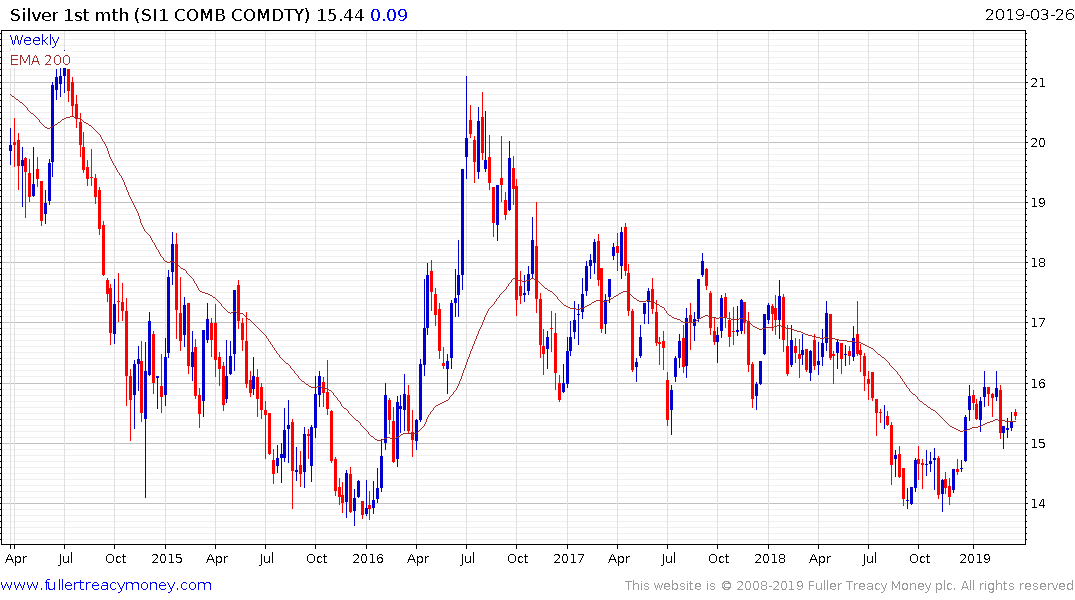Click the first 'Apr' x-axis label
The width and height of the screenshot is (1075, 600).
[x=16, y=559]
